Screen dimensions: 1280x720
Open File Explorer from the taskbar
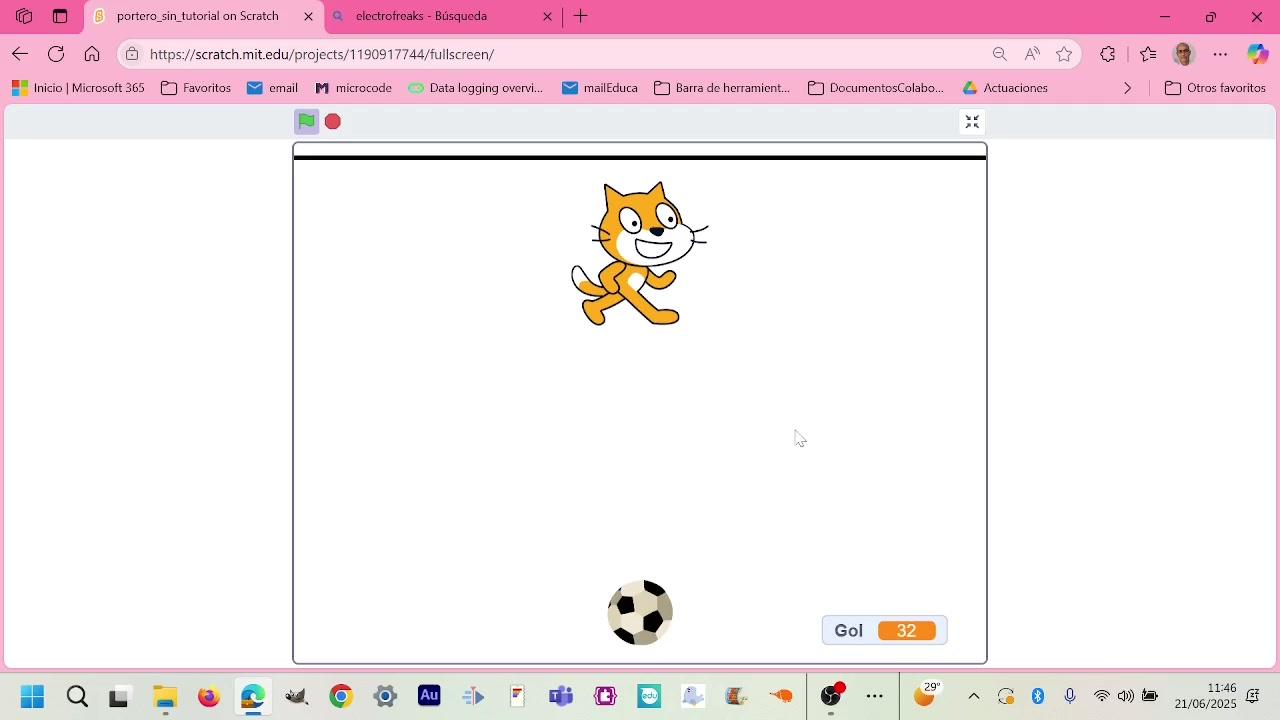165,697
